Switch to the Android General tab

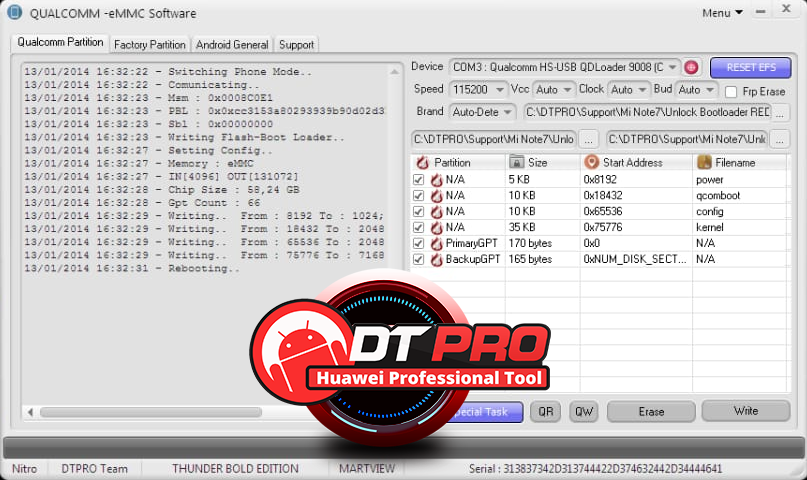click(232, 45)
